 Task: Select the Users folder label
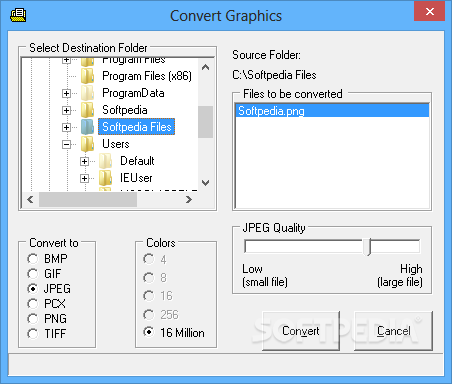(x=115, y=144)
